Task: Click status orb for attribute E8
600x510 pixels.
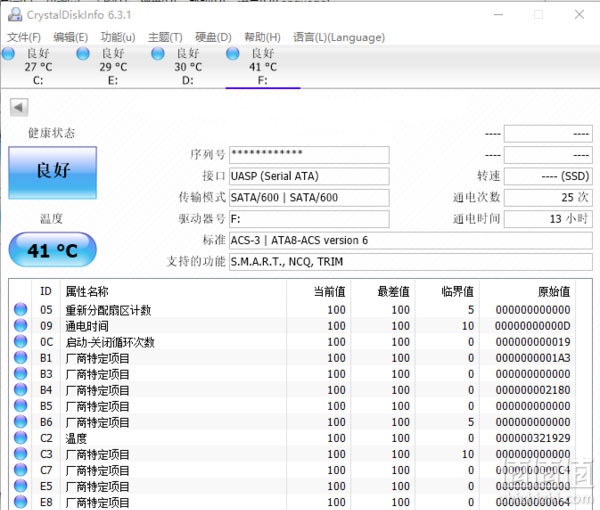Action: 20,502
